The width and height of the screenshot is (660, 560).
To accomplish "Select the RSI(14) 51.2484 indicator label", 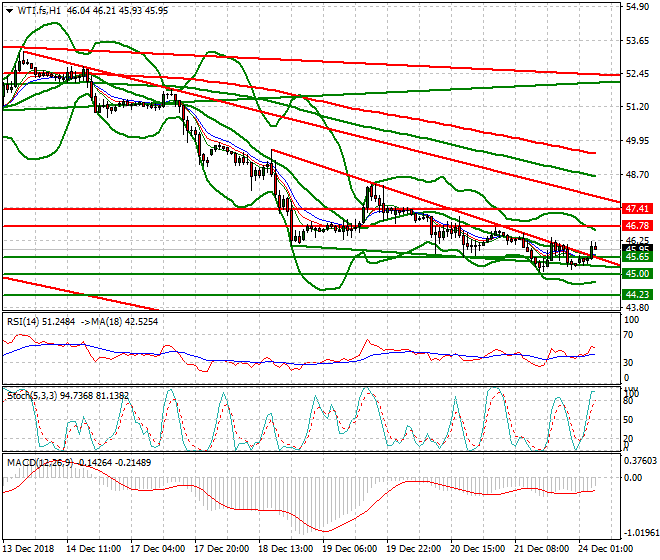I will pyautogui.click(x=41, y=322).
